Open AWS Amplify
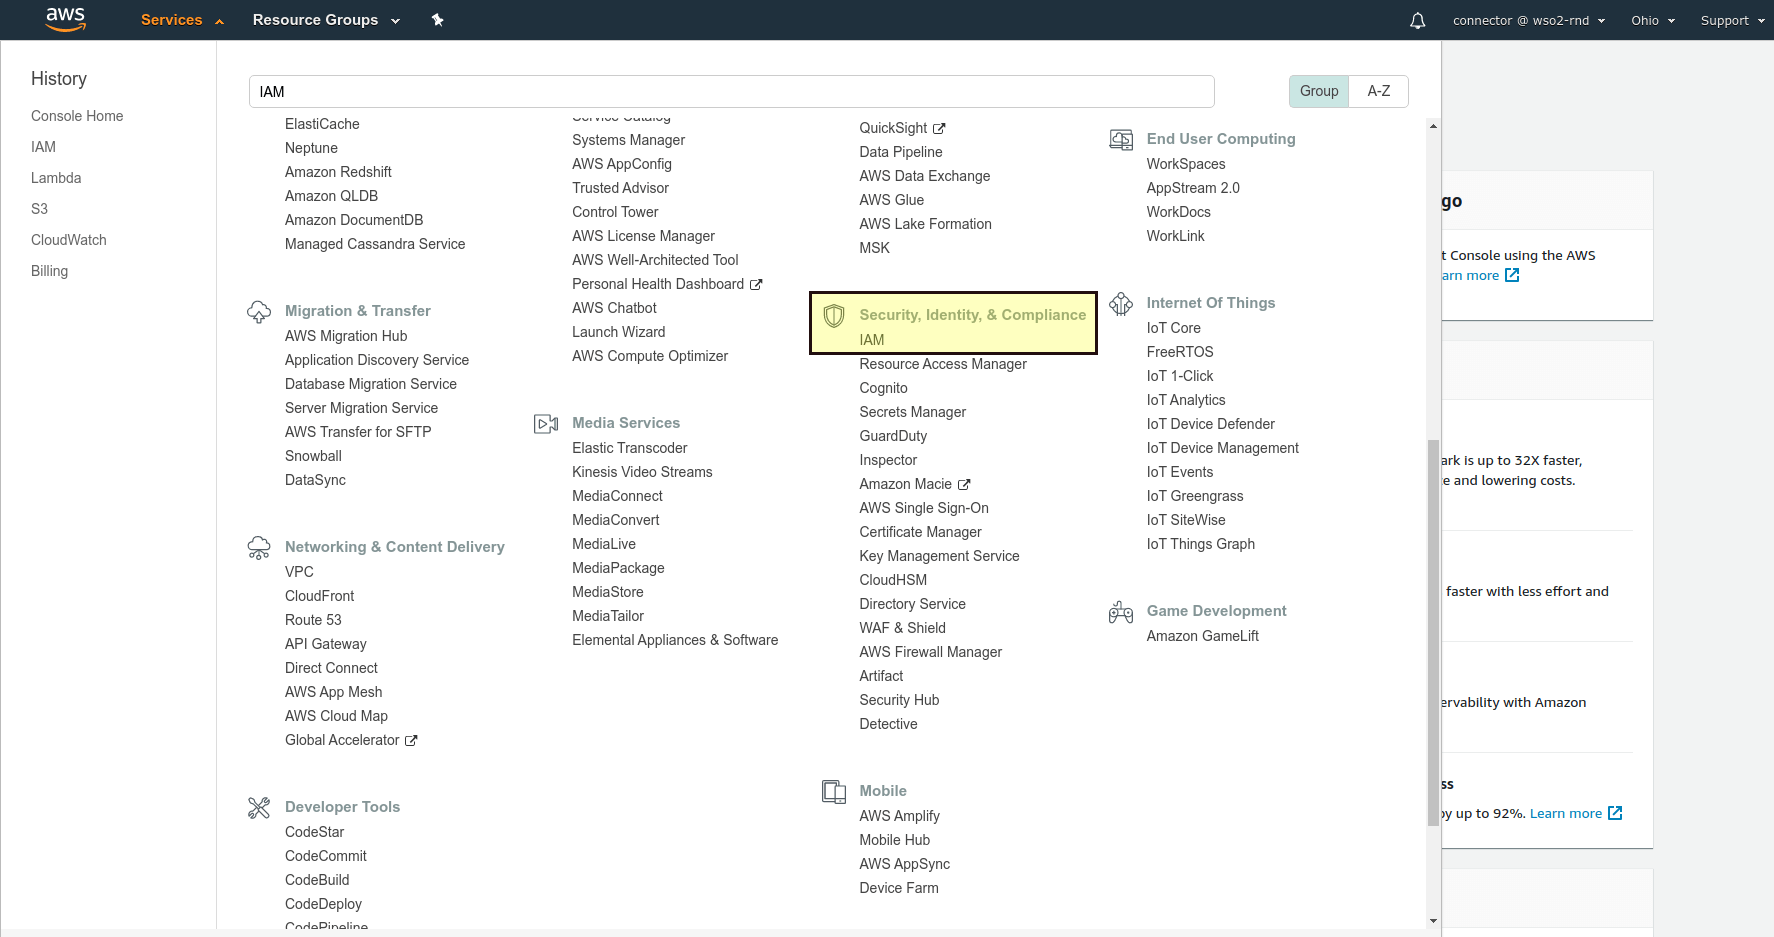Image resolution: width=1774 pixels, height=937 pixels. (x=900, y=816)
